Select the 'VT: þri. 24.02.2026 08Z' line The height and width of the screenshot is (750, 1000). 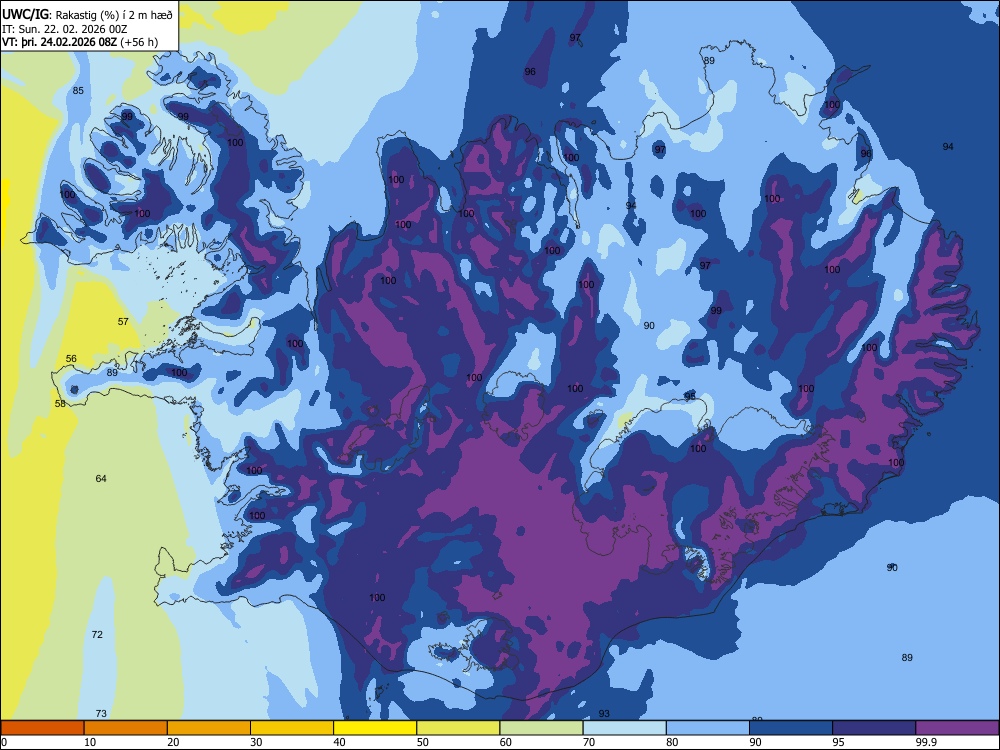pyautogui.click(x=59, y=43)
